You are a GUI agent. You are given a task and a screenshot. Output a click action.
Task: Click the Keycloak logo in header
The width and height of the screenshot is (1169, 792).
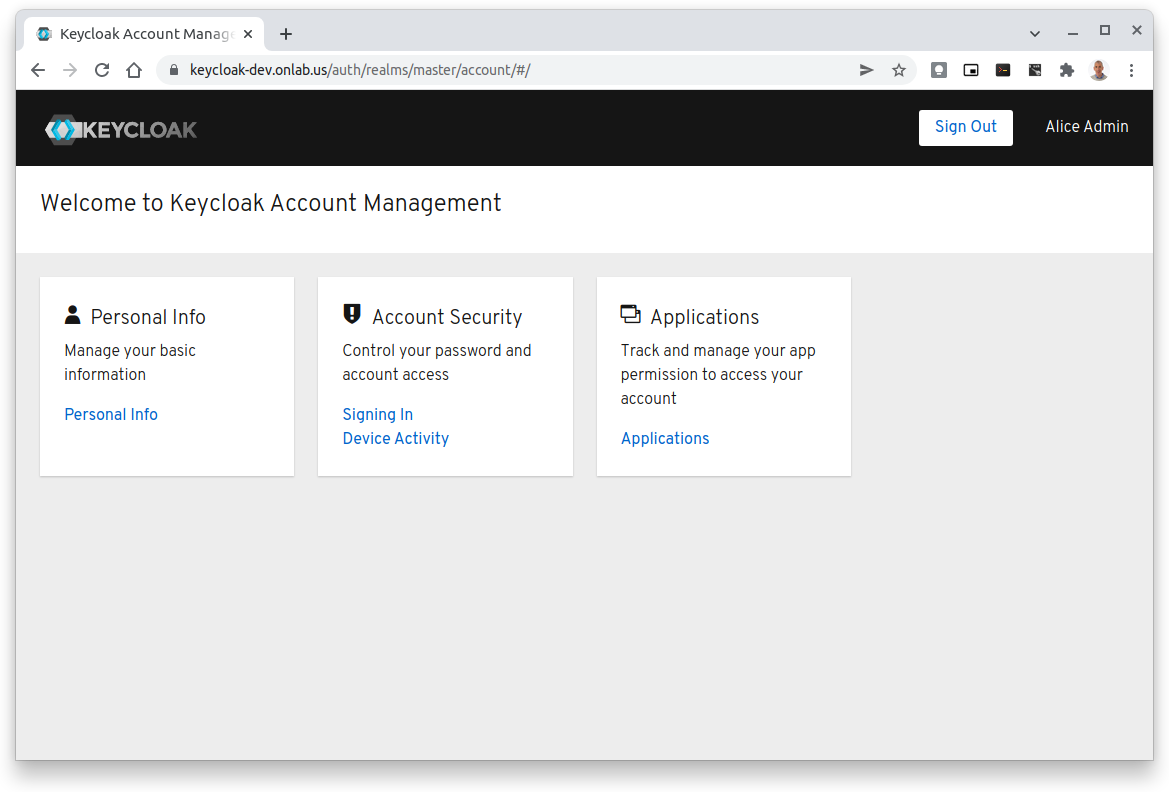coord(121,129)
